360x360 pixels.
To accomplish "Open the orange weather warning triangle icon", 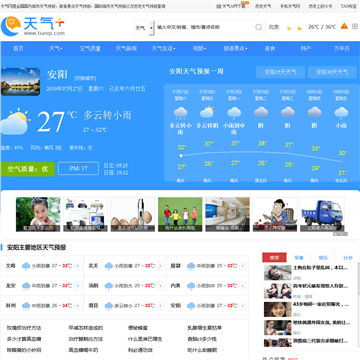I will point(344,26).
